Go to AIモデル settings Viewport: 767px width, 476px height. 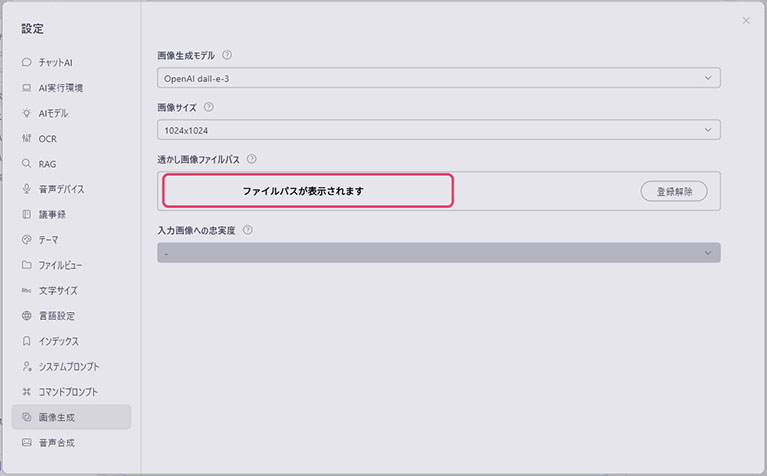(71, 113)
